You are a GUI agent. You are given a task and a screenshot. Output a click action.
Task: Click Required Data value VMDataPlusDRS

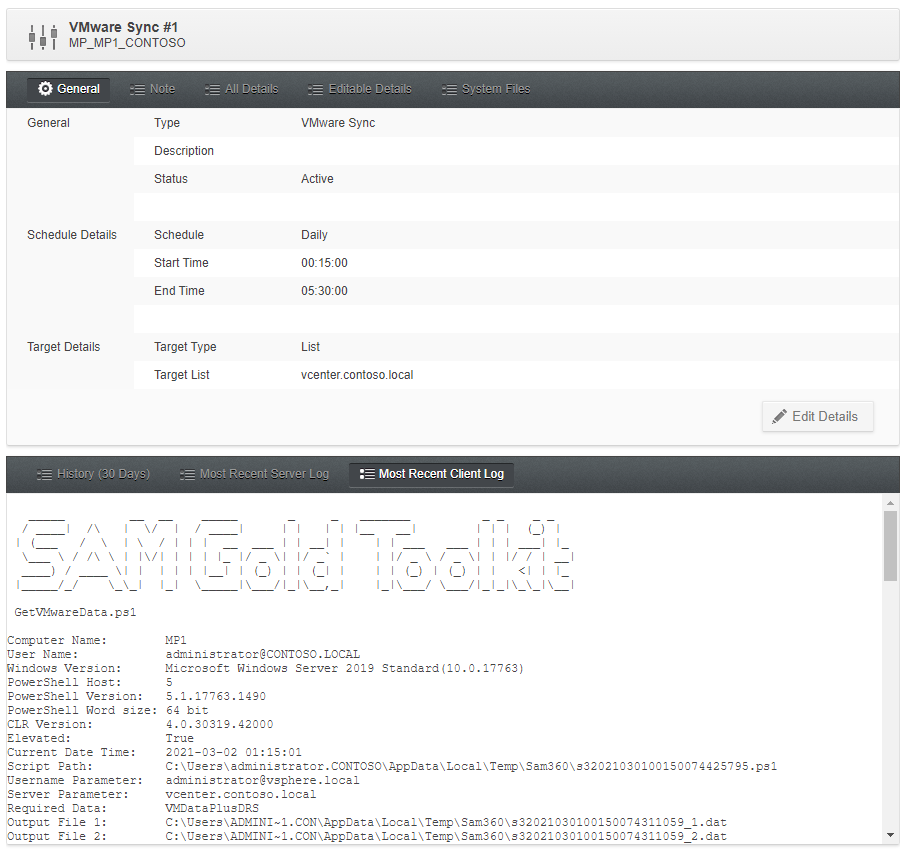pyautogui.click(x=211, y=808)
